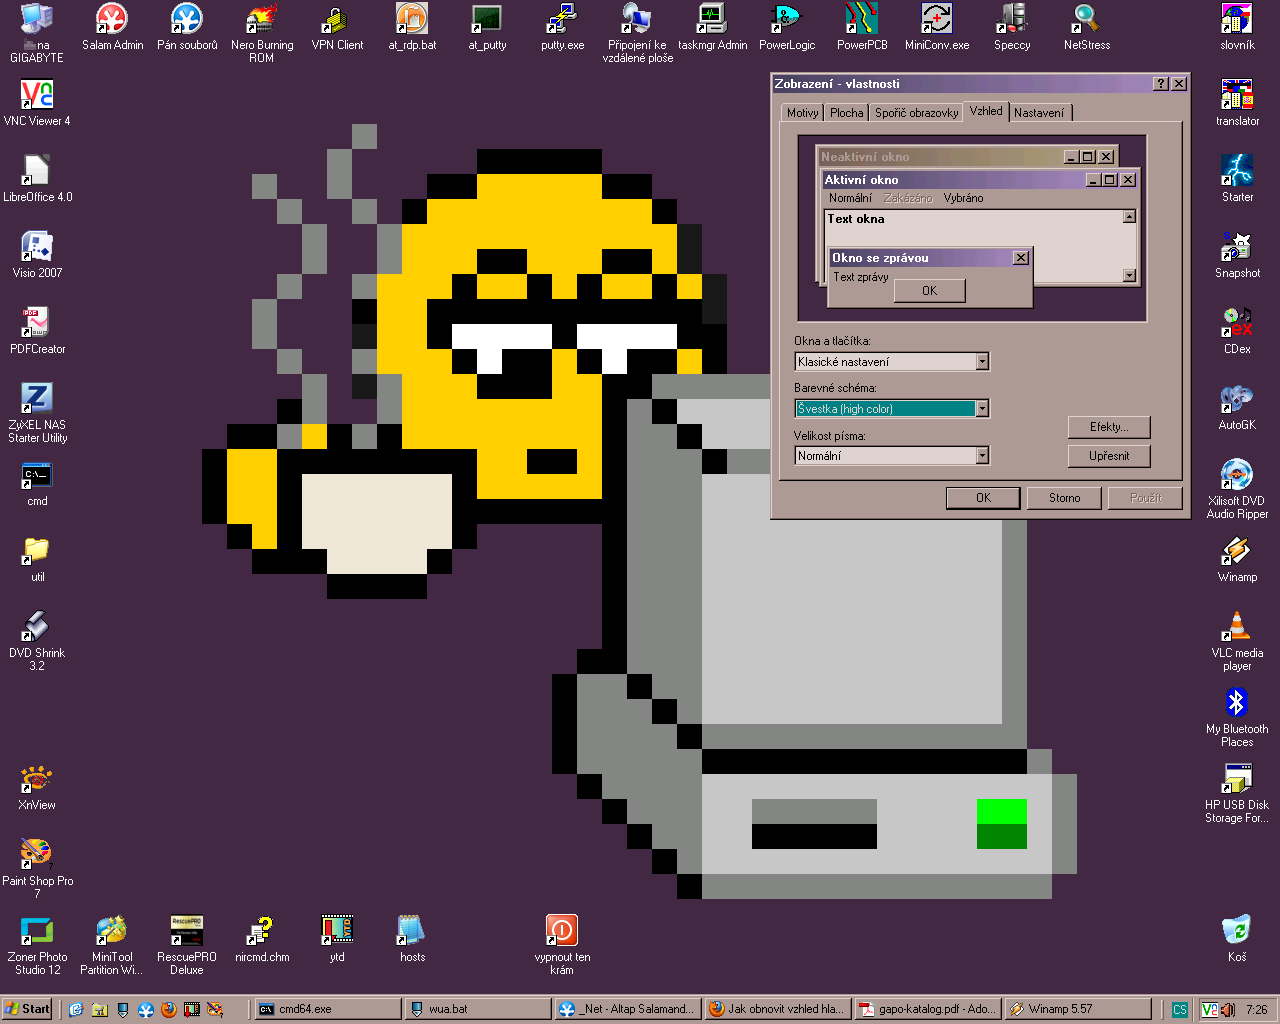Click the help '?' button in dialog title
The width and height of the screenshot is (1280, 1024).
1160,84
